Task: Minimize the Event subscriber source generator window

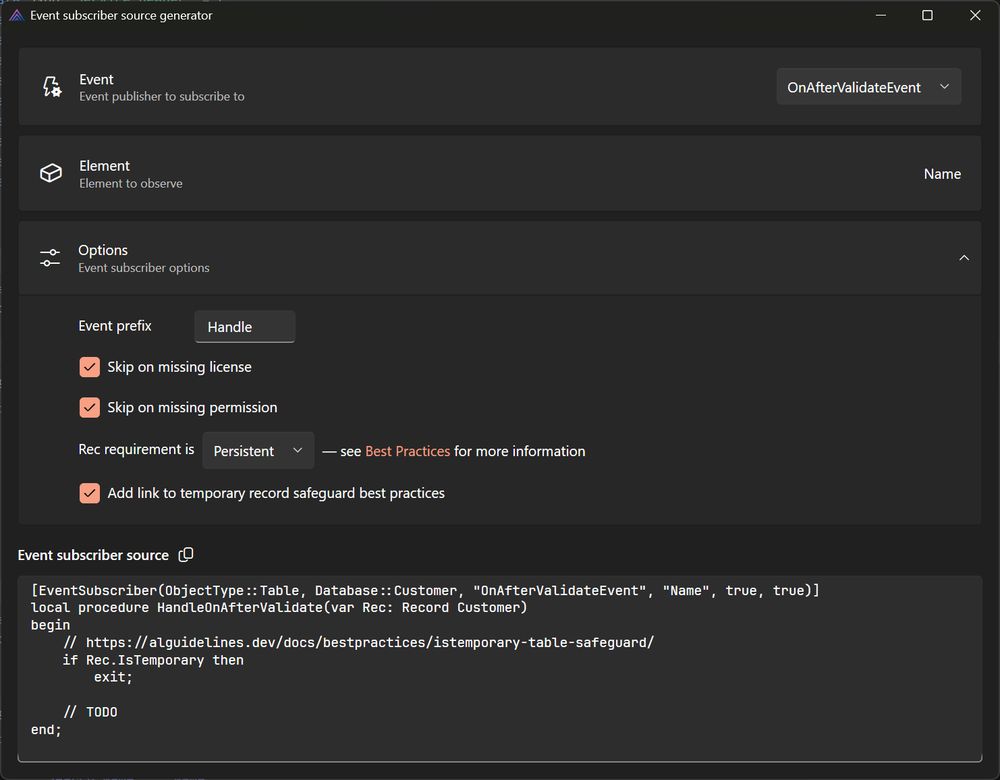Action: click(x=881, y=15)
